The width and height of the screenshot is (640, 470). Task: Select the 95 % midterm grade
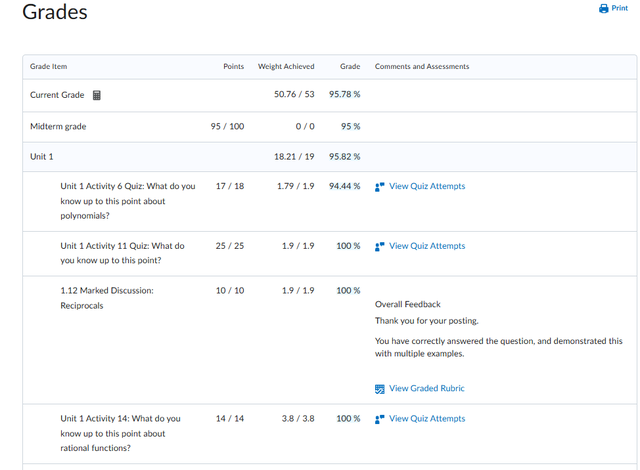coord(351,126)
